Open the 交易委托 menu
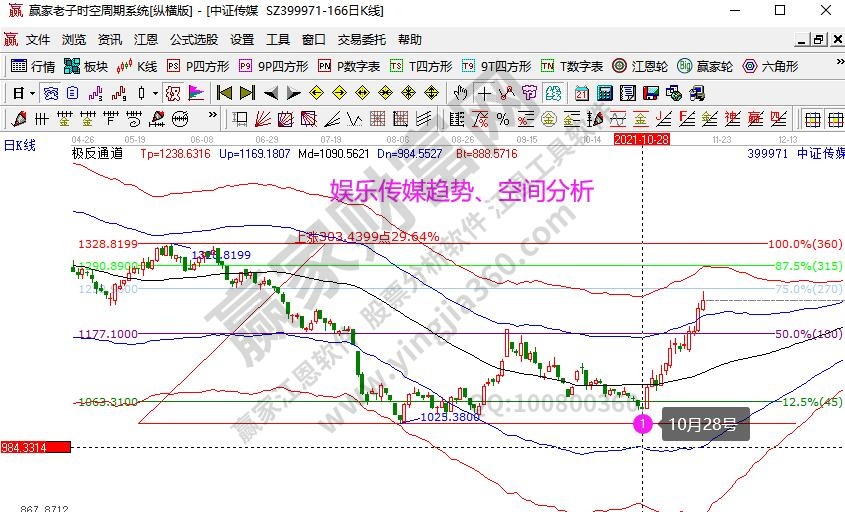This screenshot has height=512, width=845. [362, 39]
